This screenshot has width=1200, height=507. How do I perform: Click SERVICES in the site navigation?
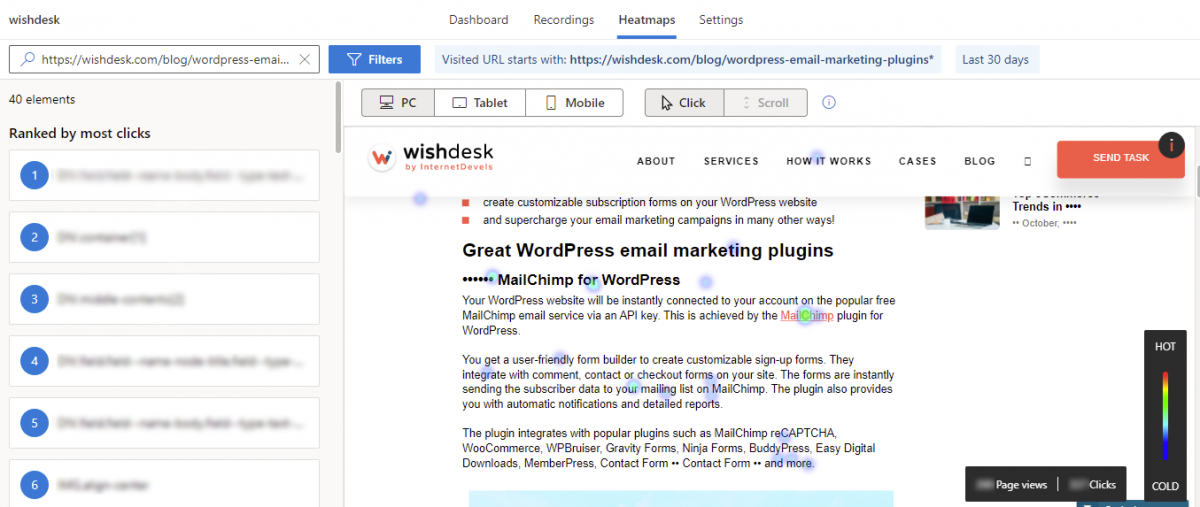pyautogui.click(x=731, y=161)
